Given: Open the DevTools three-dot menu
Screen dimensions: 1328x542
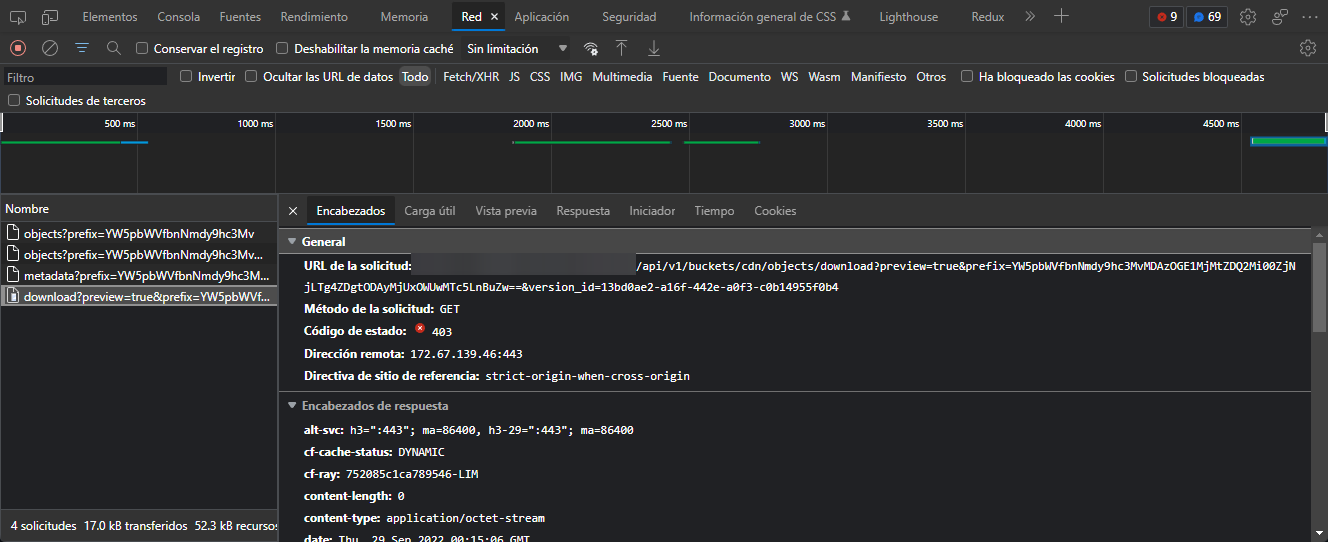Looking at the screenshot, I should 1311,17.
